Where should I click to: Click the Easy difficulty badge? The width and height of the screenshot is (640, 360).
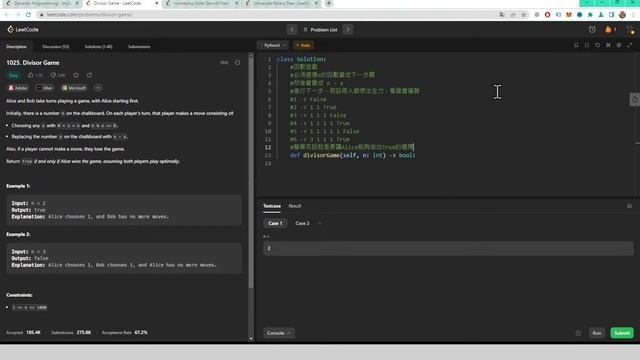click(13, 76)
